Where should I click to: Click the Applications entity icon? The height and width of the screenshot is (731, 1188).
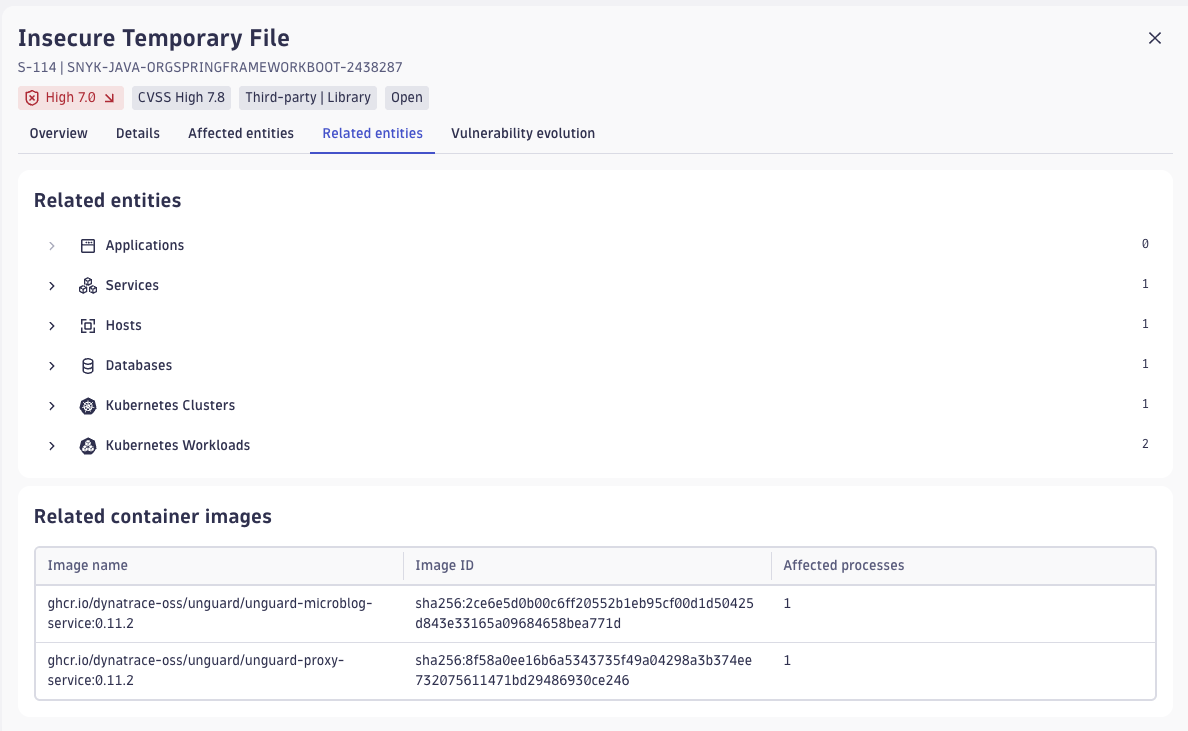89,245
